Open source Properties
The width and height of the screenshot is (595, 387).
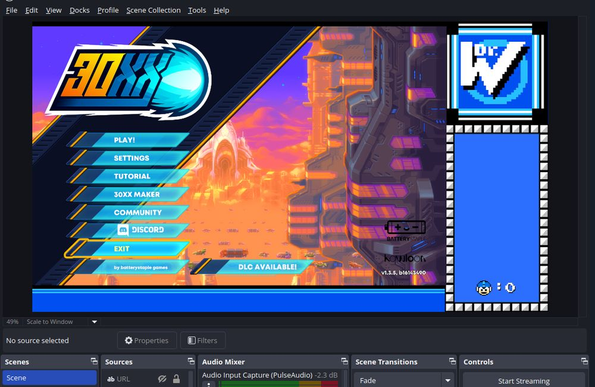click(146, 340)
